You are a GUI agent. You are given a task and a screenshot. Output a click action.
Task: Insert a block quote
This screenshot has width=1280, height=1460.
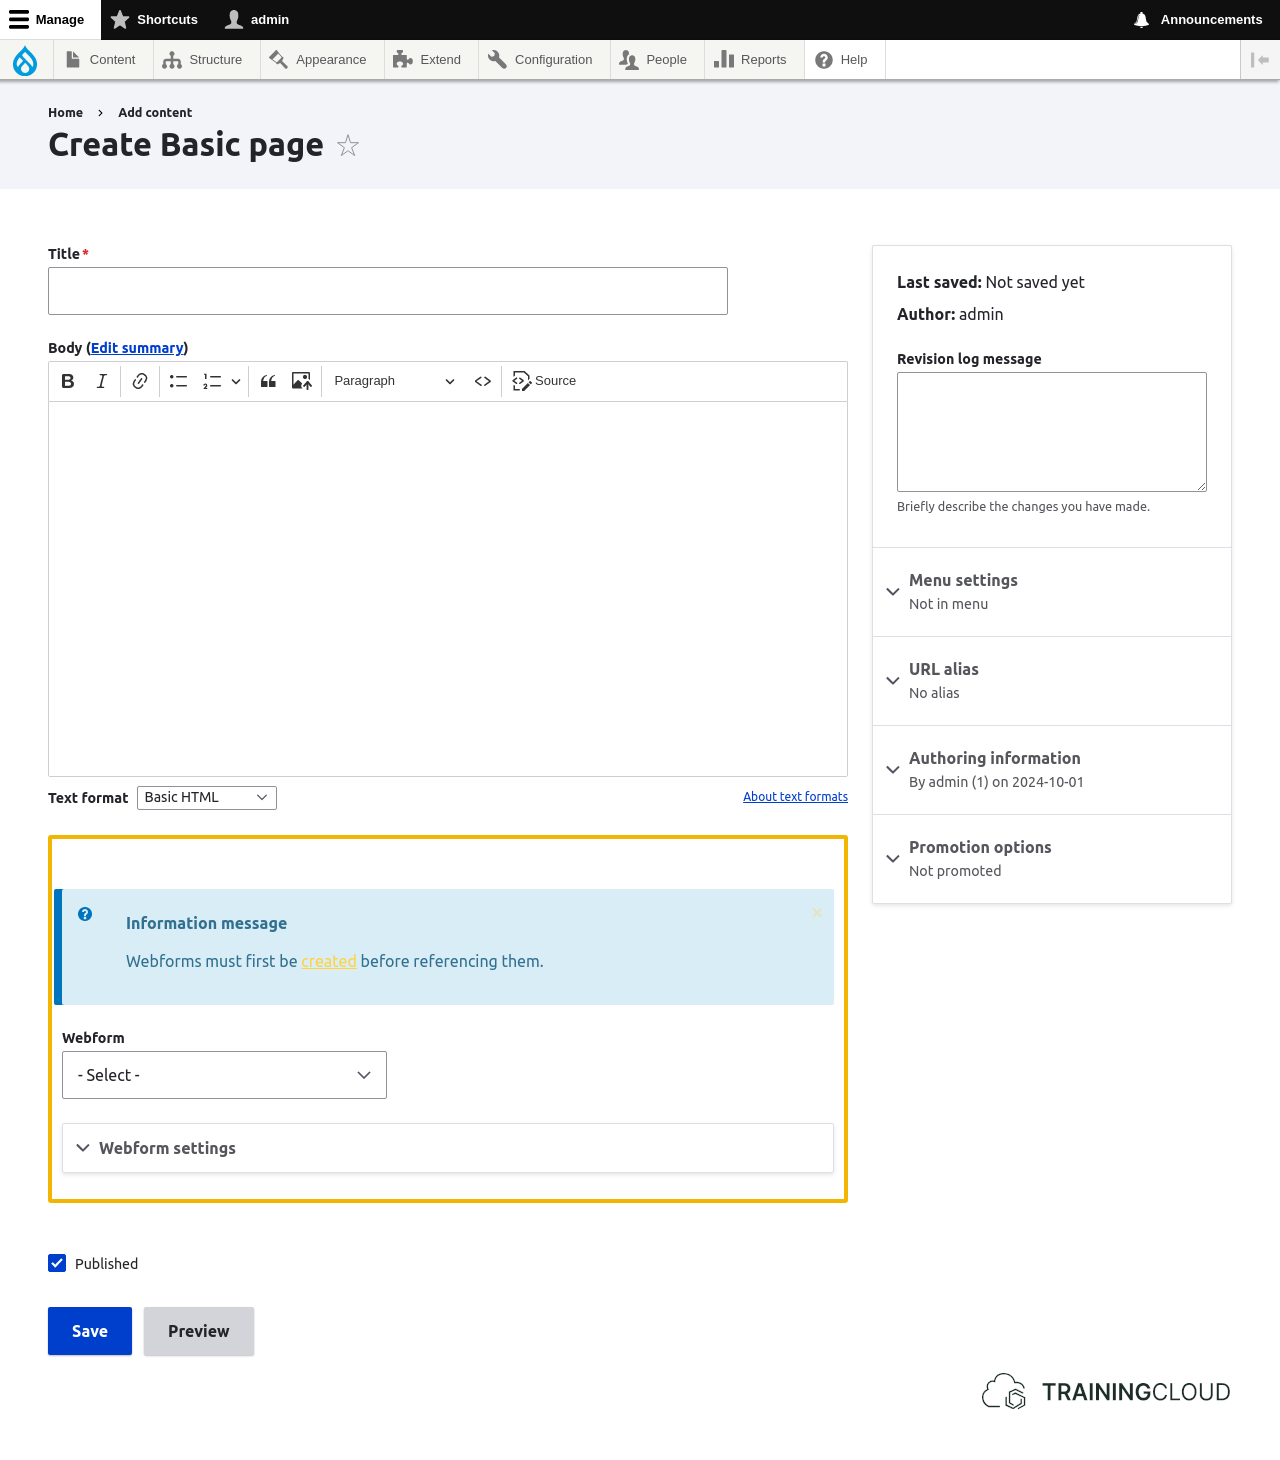268,381
